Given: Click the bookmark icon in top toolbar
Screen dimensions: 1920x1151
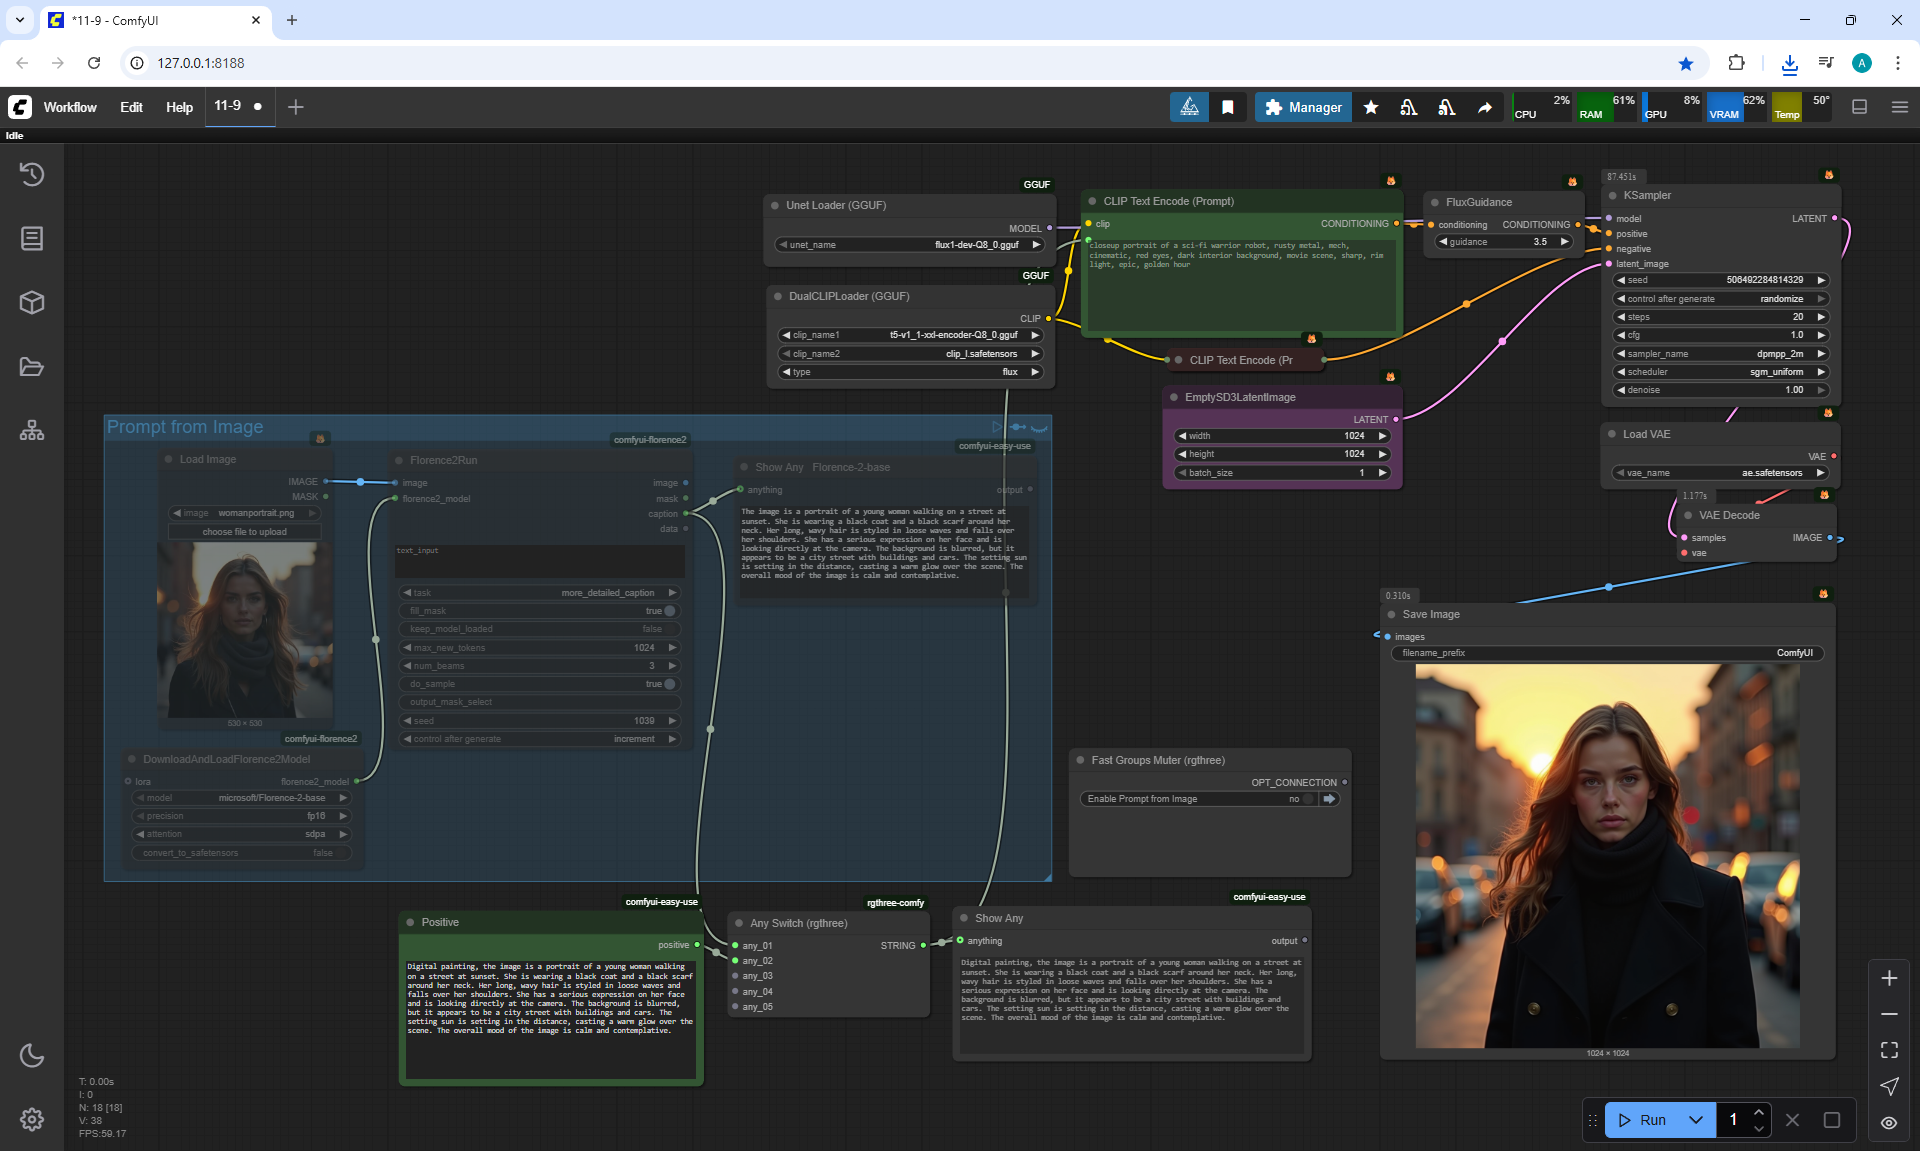Looking at the screenshot, I should (1227, 107).
